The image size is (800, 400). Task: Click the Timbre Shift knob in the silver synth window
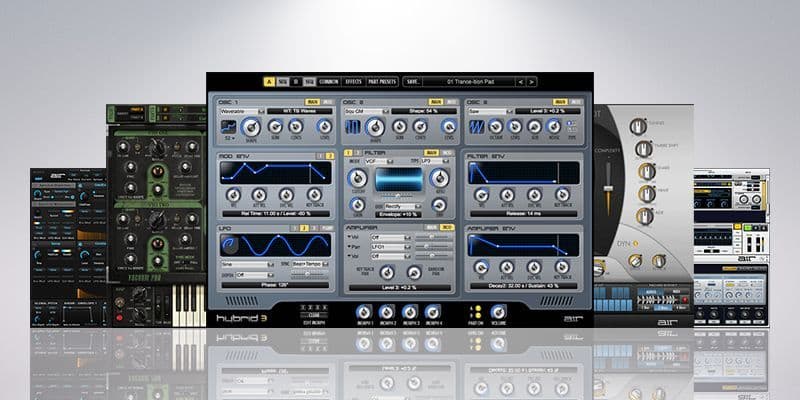[644, 149]
